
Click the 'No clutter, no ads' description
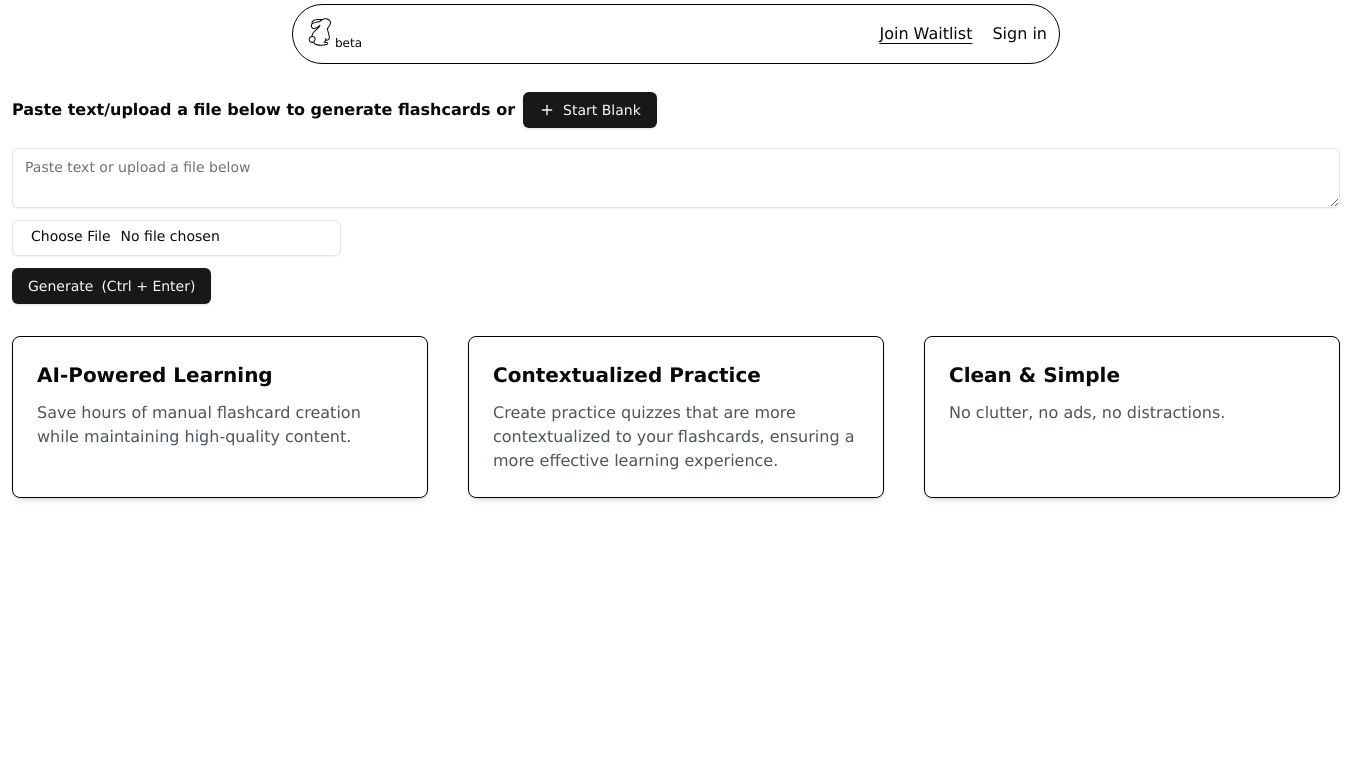pyautogui.click(x=1086, y=413)
